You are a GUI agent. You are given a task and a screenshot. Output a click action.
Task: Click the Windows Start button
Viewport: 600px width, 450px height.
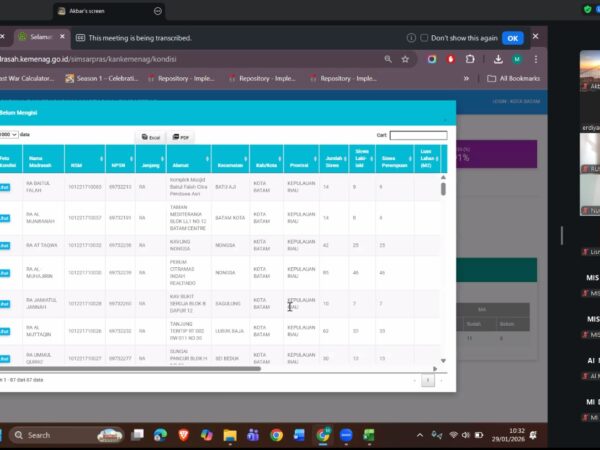click(x=5, y=435)
